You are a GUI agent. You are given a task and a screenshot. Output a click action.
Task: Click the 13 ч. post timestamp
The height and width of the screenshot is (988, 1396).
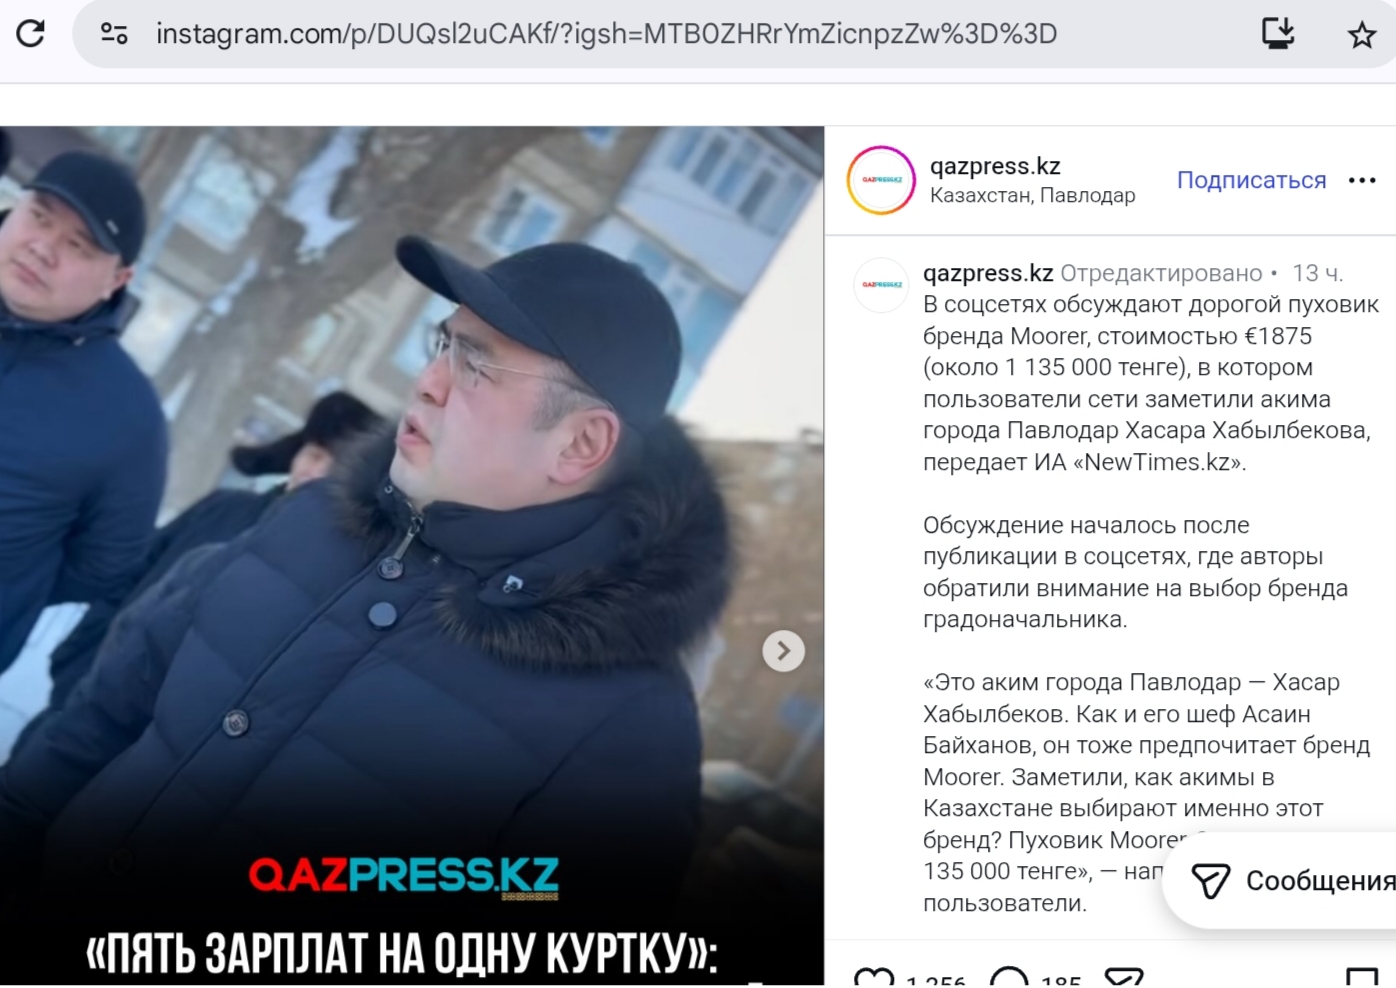(x=1317, y=273)
